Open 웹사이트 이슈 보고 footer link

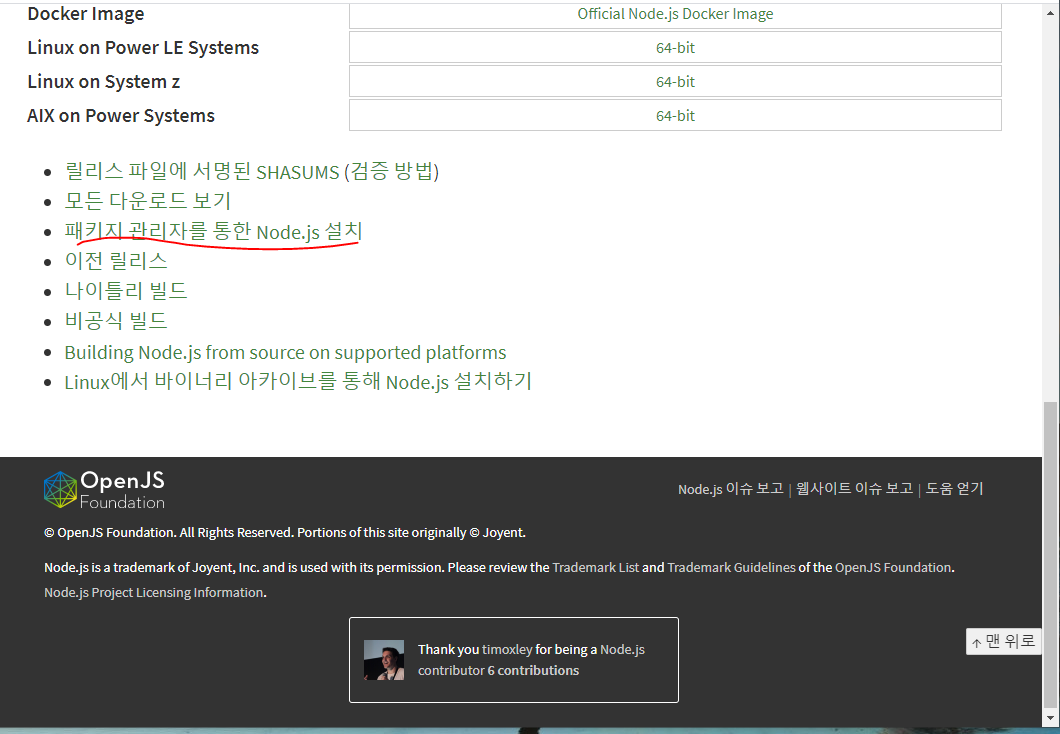pyautogui.click(x=854, y=489)
